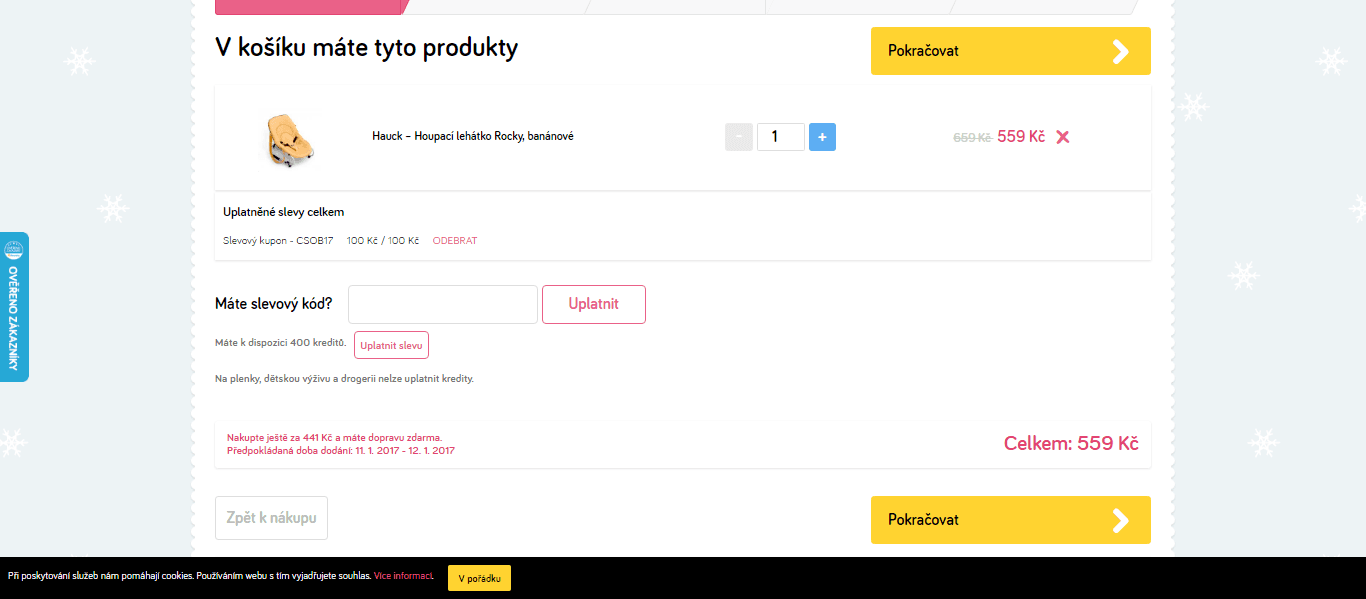Decrease quantity with the grey minus button
This screenshot has width=1366, height=599.
(738, 137)
